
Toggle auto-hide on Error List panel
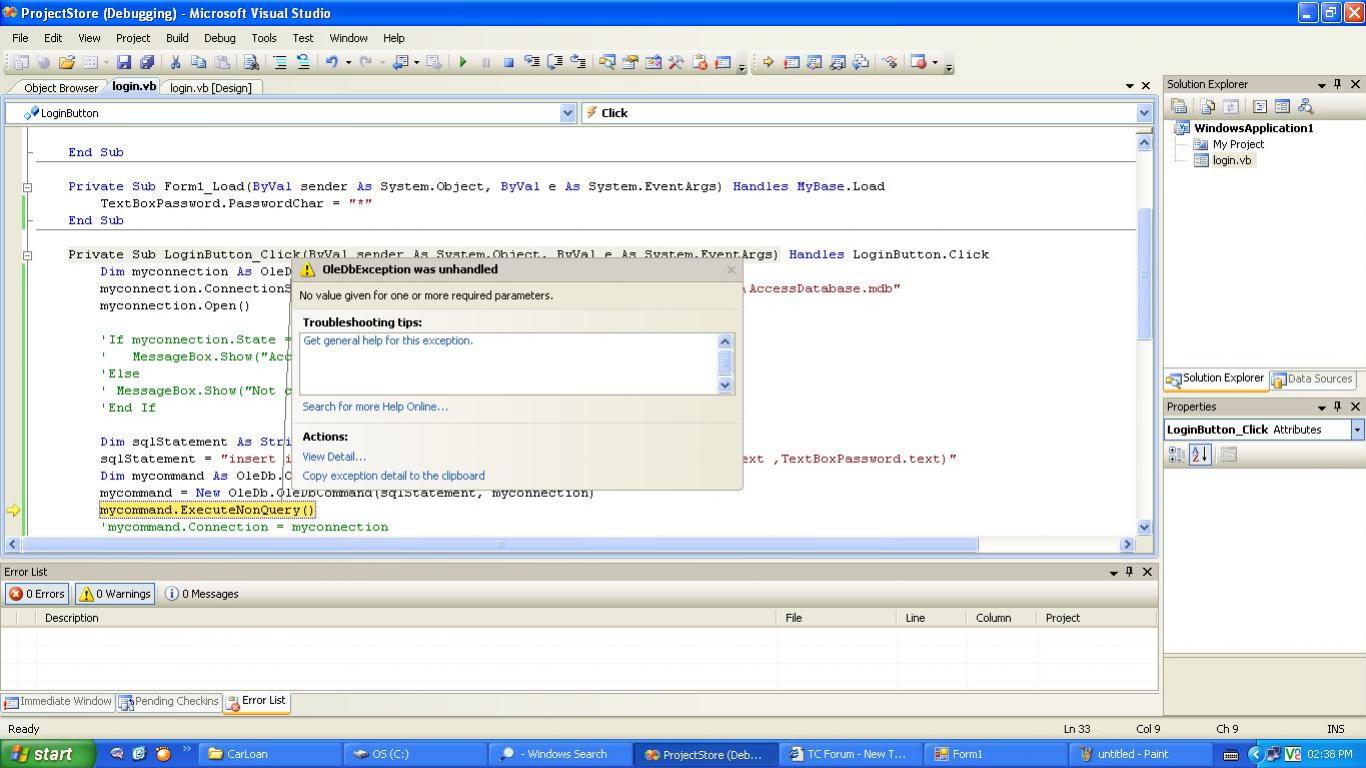[1130, 572]
